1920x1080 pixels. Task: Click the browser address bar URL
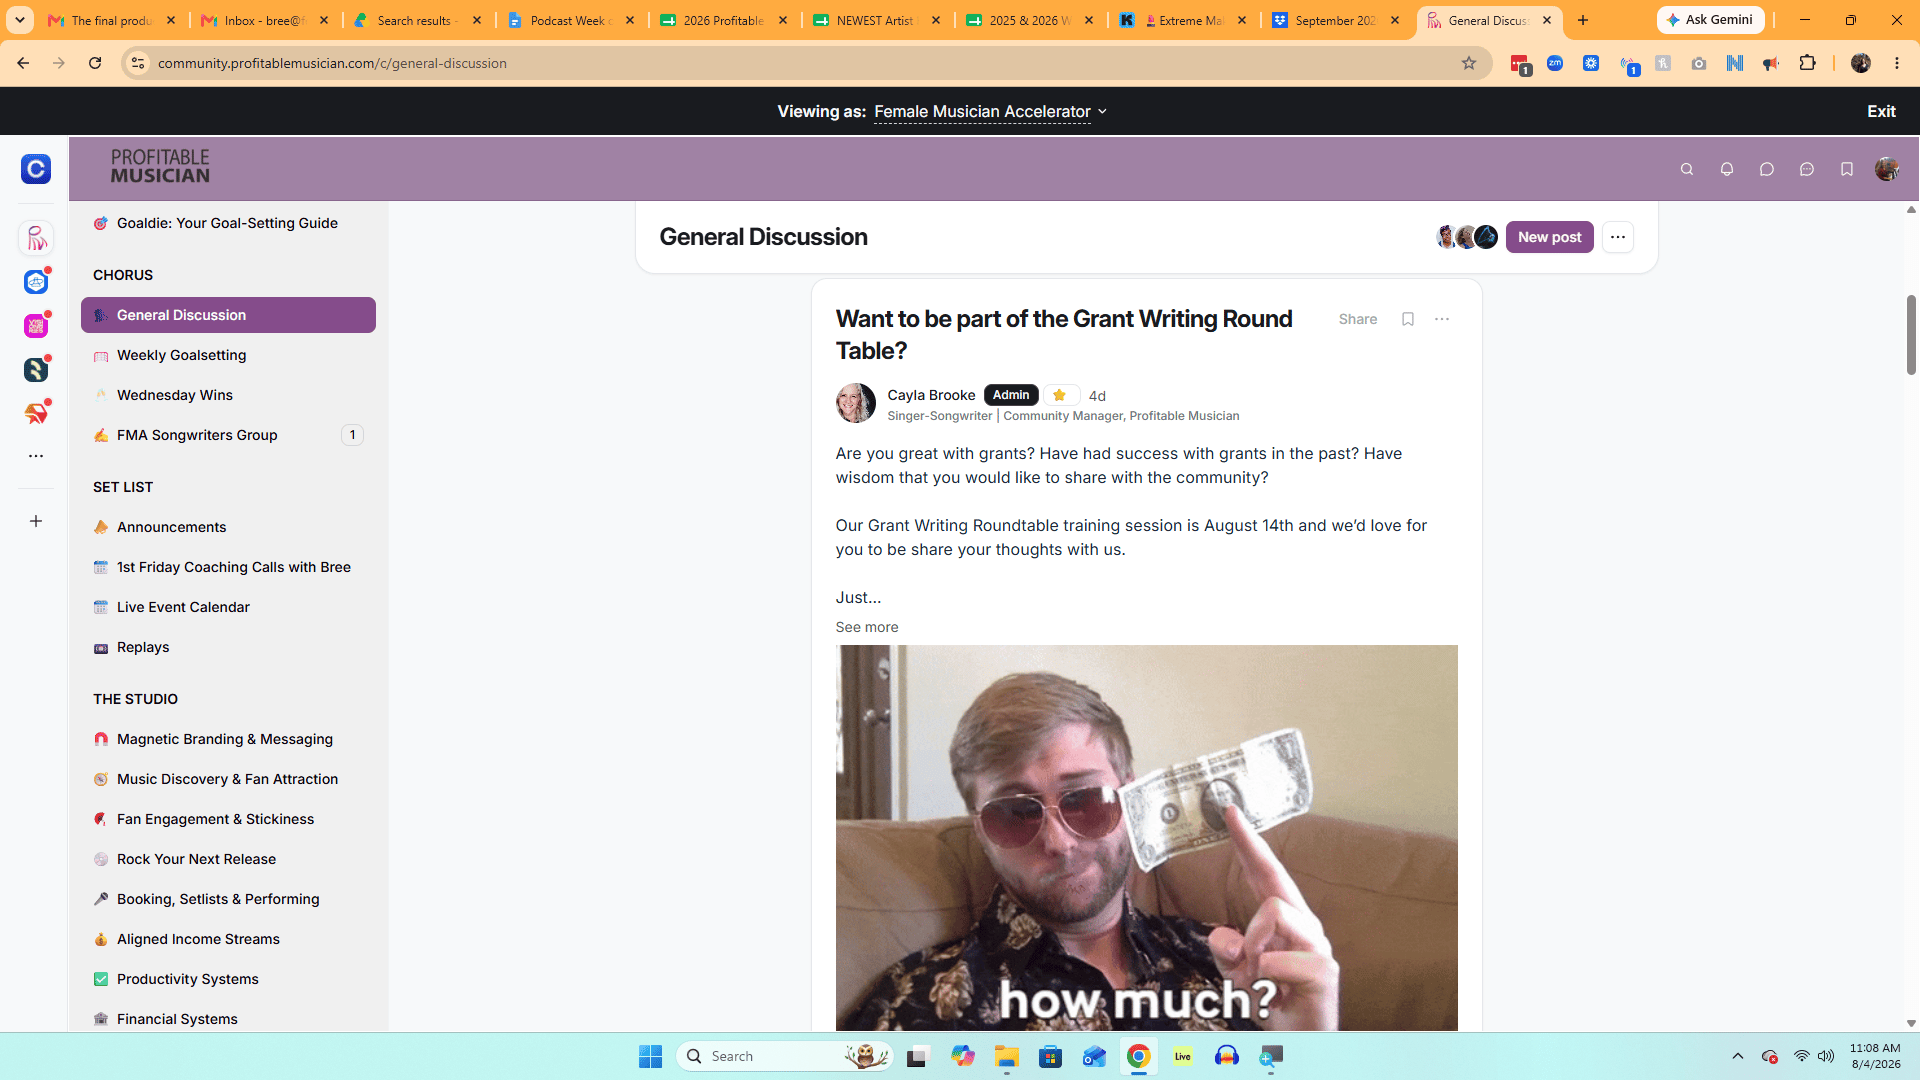(x=332, y=63)
